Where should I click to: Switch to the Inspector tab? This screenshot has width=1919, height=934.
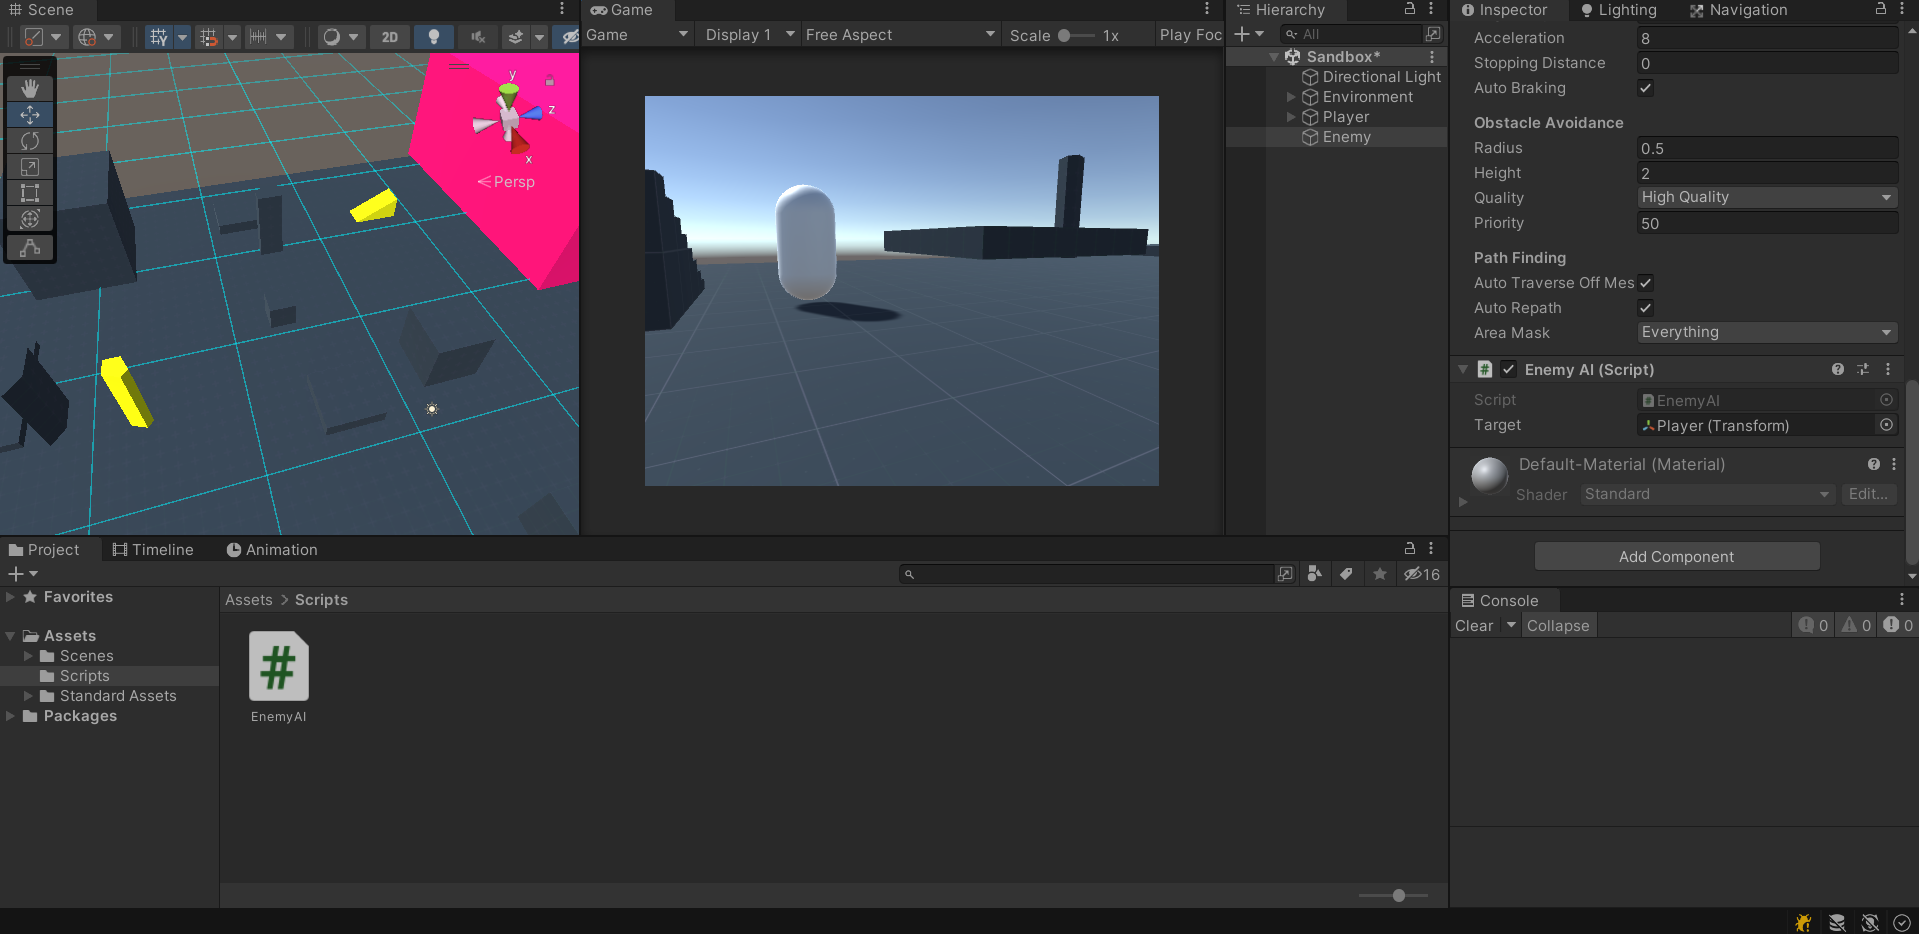1504,10
